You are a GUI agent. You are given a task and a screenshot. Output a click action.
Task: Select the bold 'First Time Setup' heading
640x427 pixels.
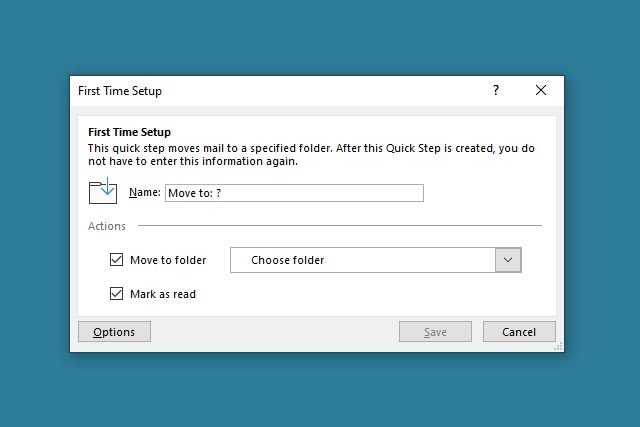129,132
